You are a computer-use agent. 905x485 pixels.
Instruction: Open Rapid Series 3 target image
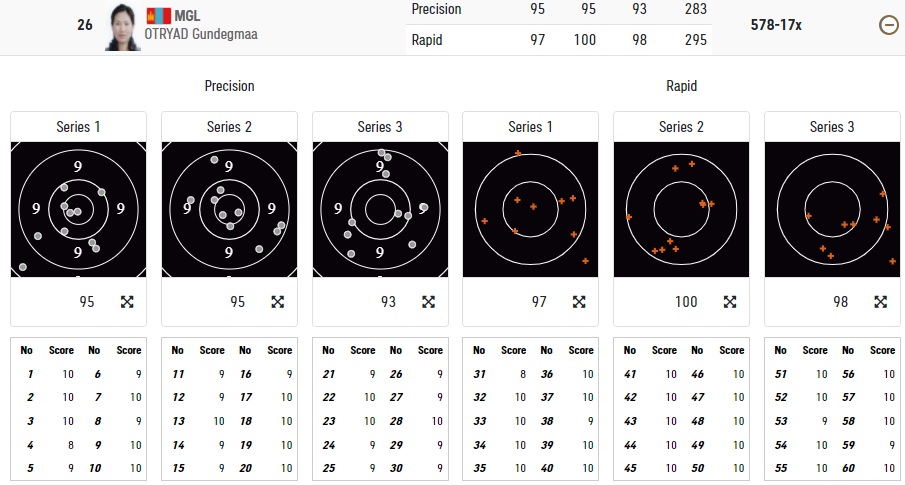pos(832,209)
